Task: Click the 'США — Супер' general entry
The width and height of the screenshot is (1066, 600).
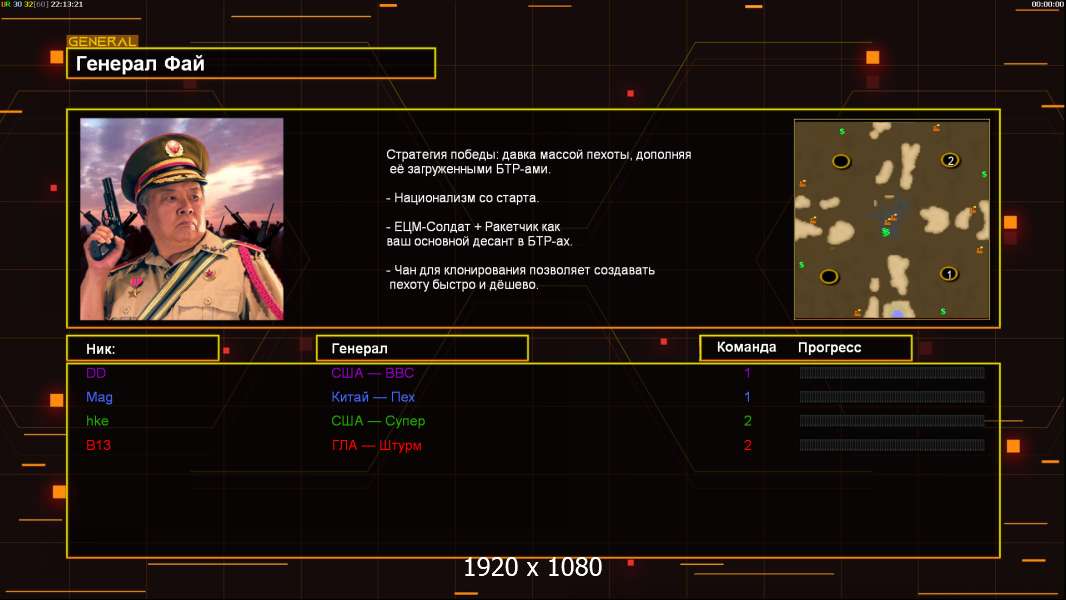Action: tap(378, 421)
